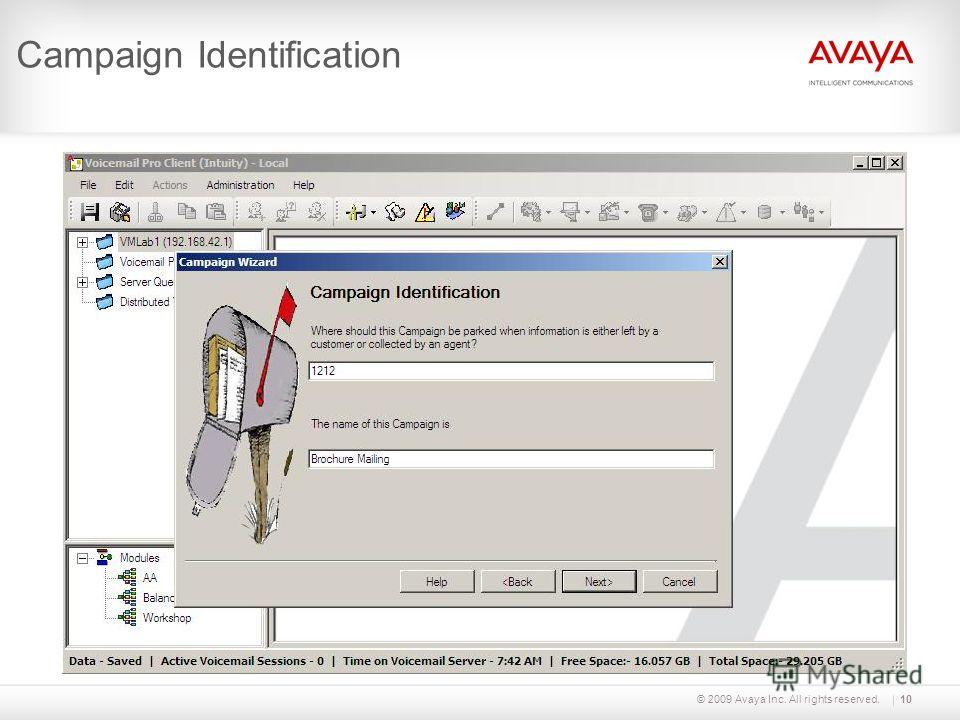This screenshot has width=960, height=720.
Task: Click the configuration actions chart icon
Action: [x=609, y=212]
